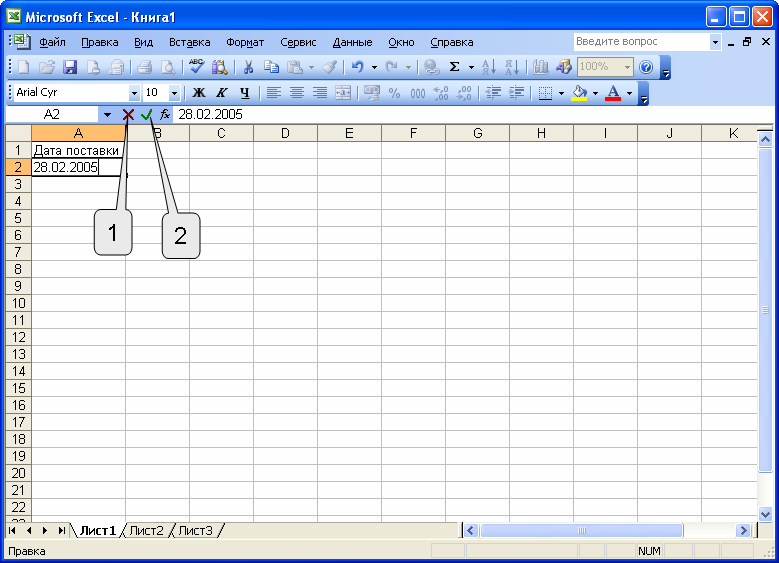The image size is (779, 563).
Task: Sort ascending with the A-Z icon
Action: [489, 67]
